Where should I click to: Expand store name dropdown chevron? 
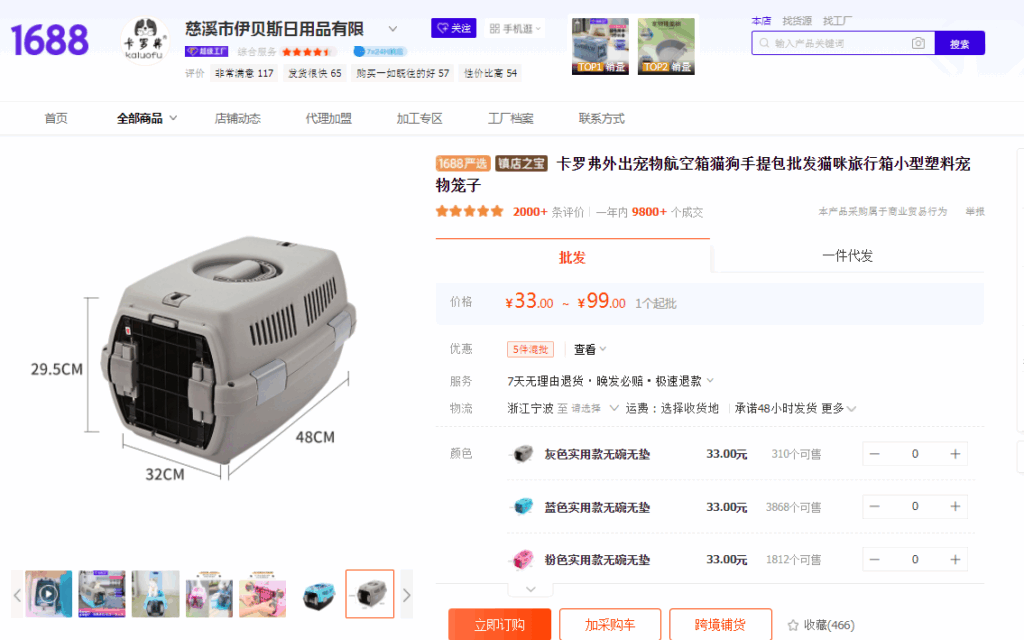(x=392, y=29)
